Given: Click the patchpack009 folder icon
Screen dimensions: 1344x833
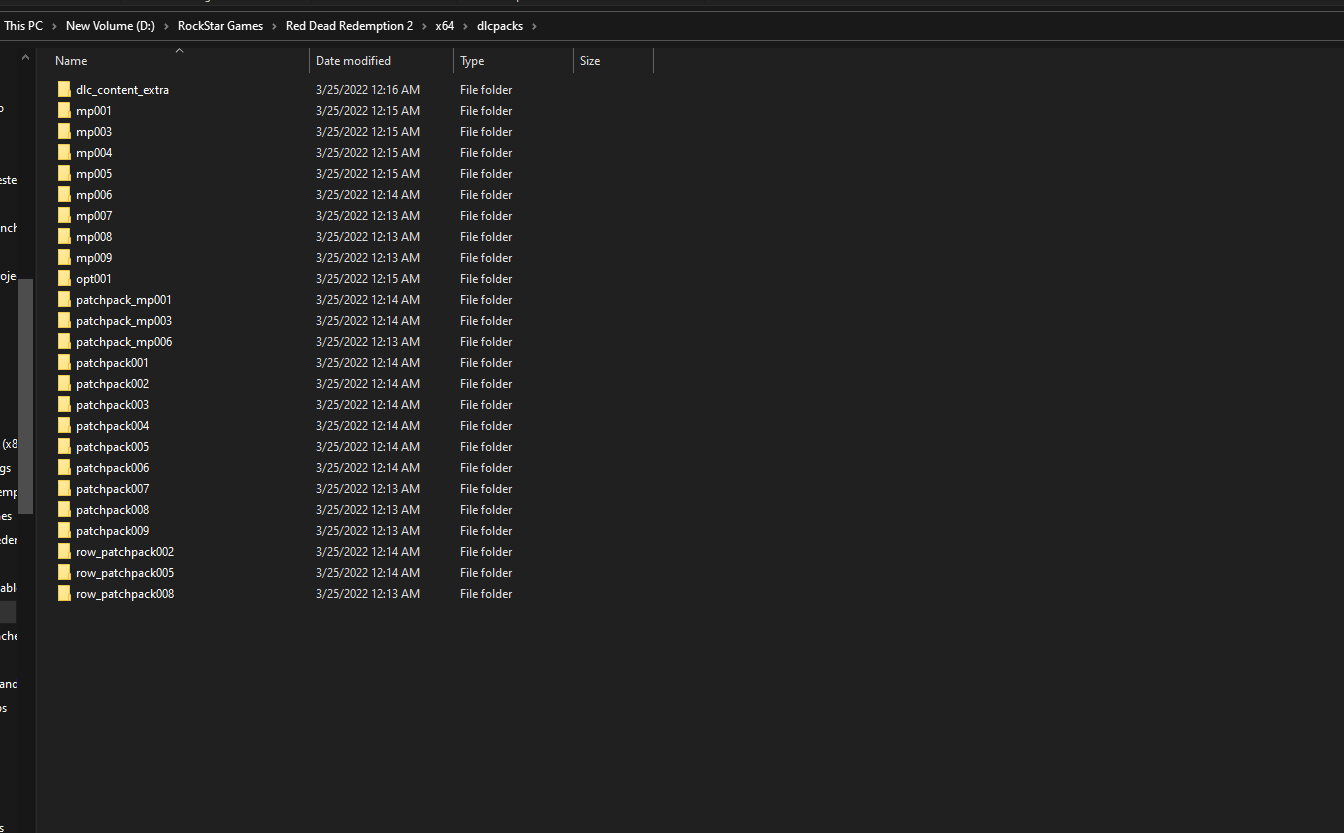Looking at the screenshot, I should (64, 531).
